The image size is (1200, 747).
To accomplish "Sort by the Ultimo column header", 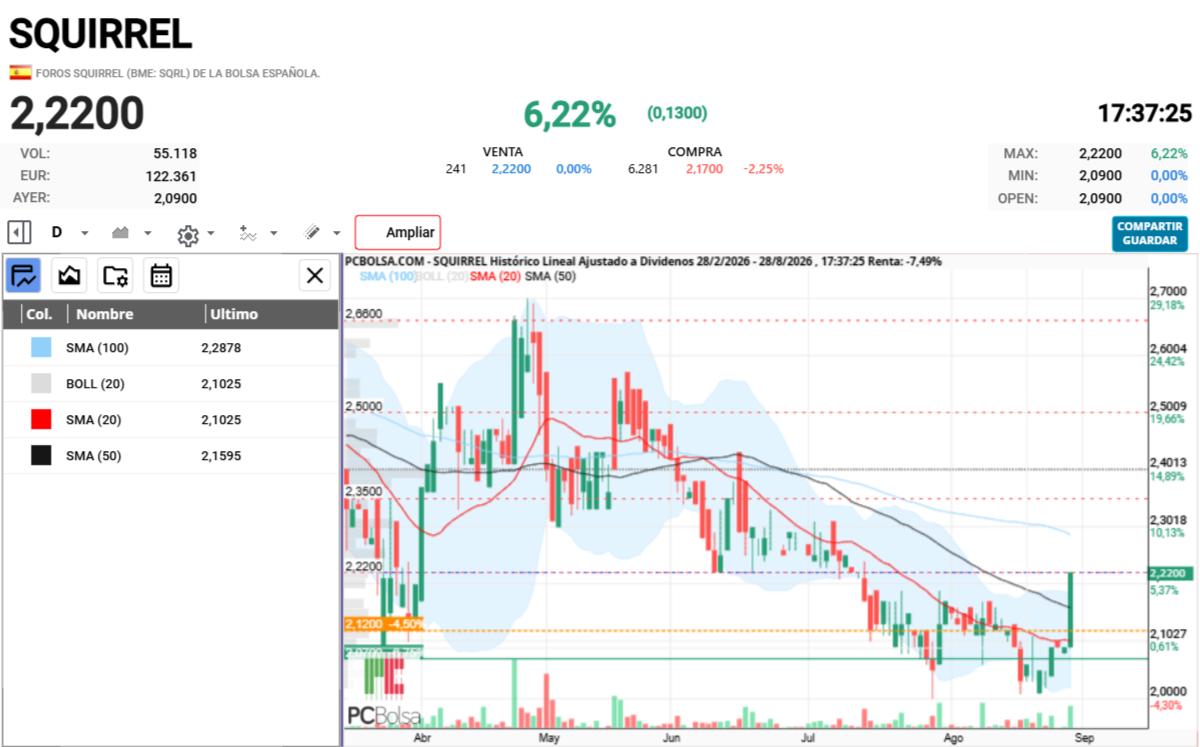I will [x=233, y=314].
